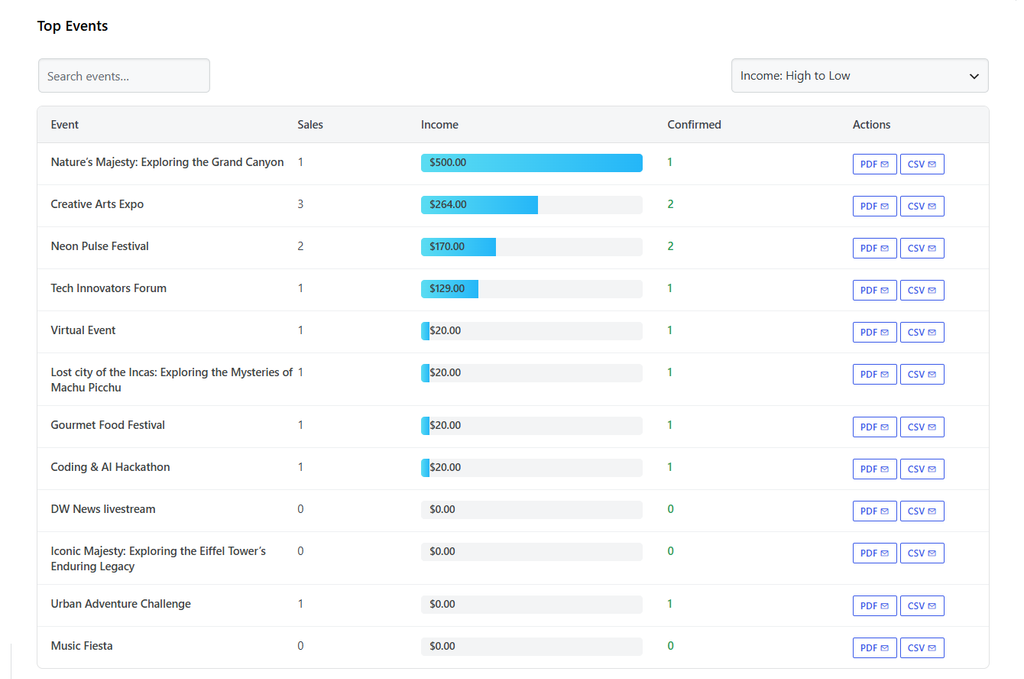
Task: Download Urban Adventure Challenge CSV
Action: [x=922, y=606]
